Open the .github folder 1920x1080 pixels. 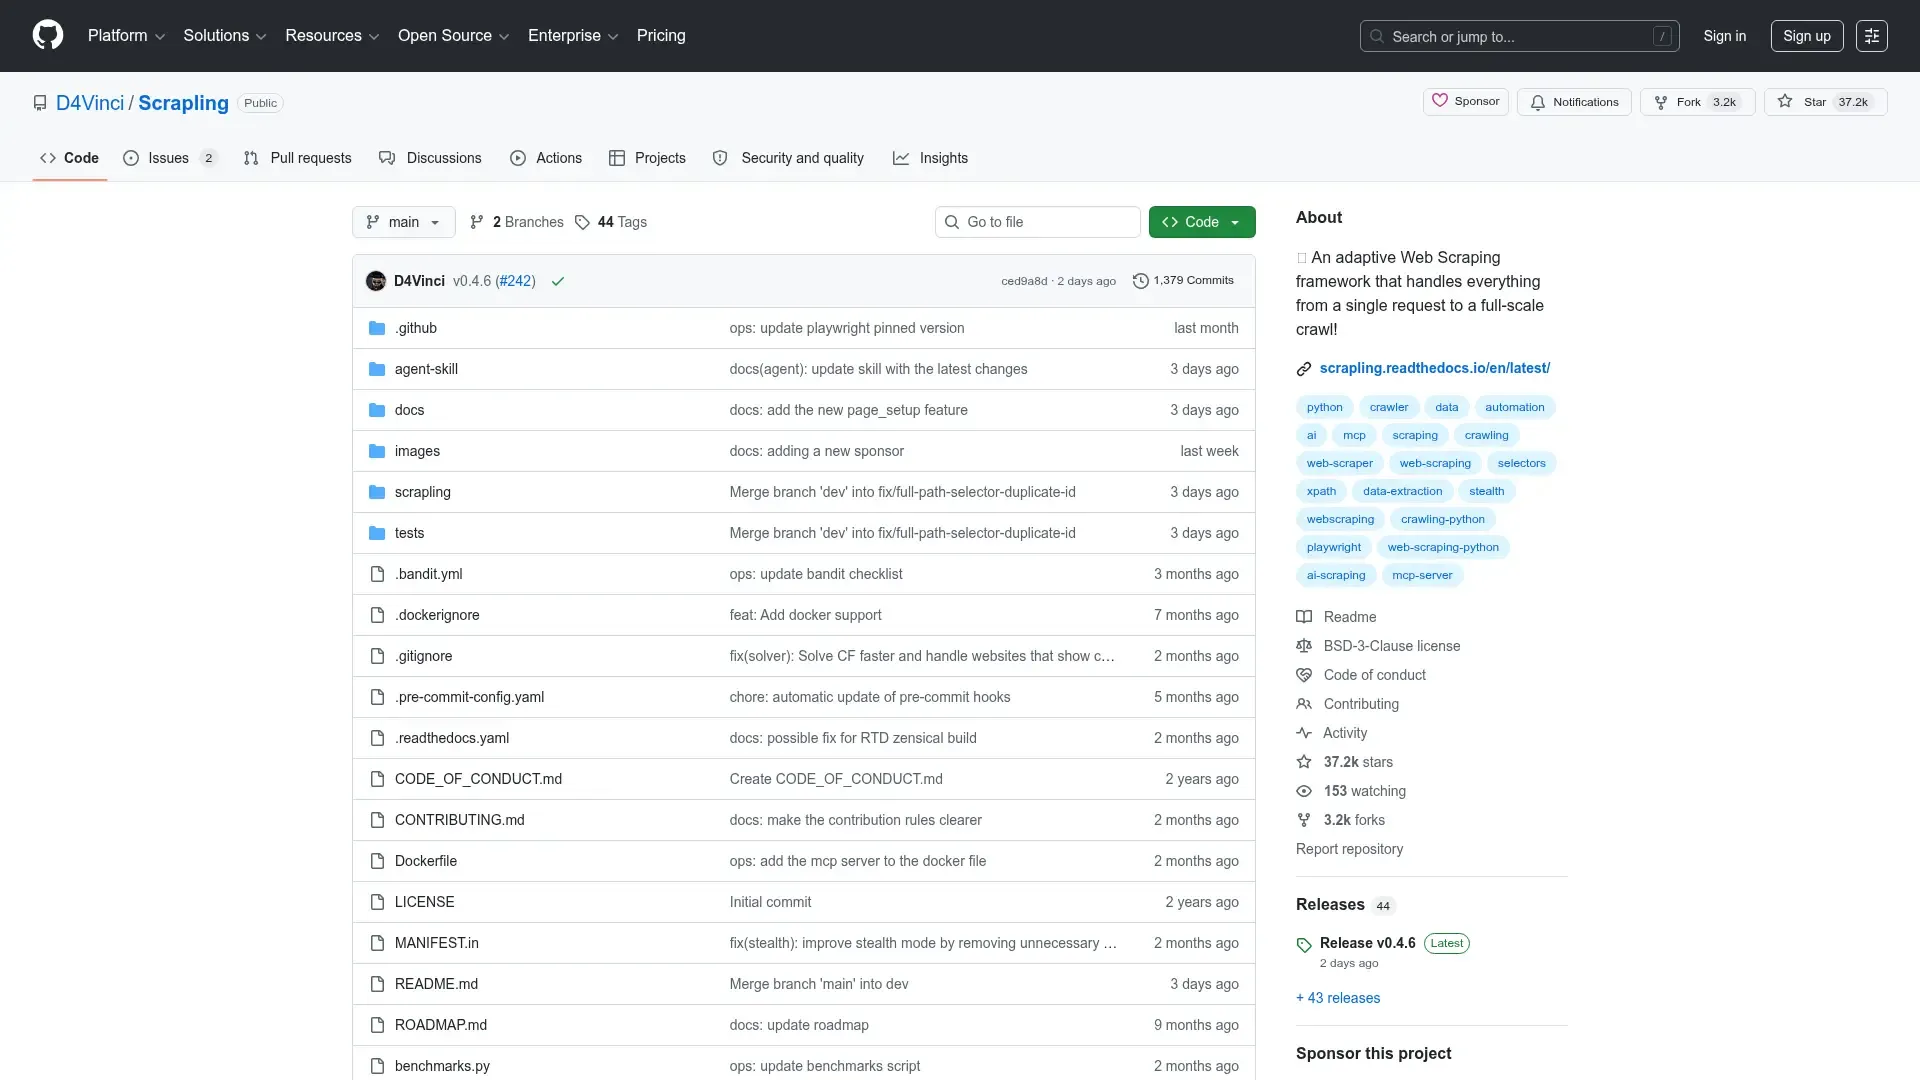point(416,328)
